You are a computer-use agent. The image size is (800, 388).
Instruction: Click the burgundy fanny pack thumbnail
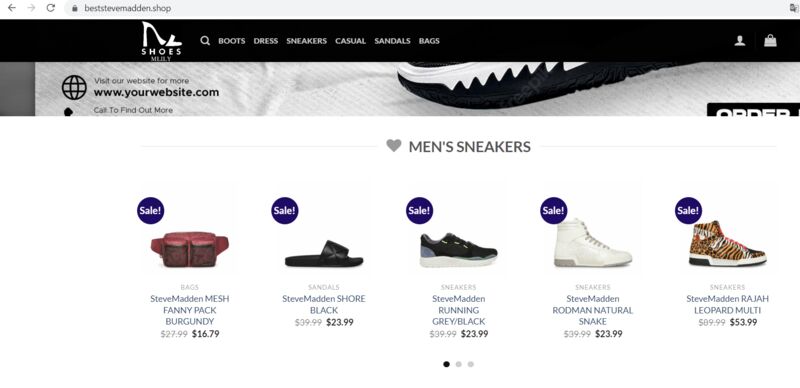pos(190,250)
